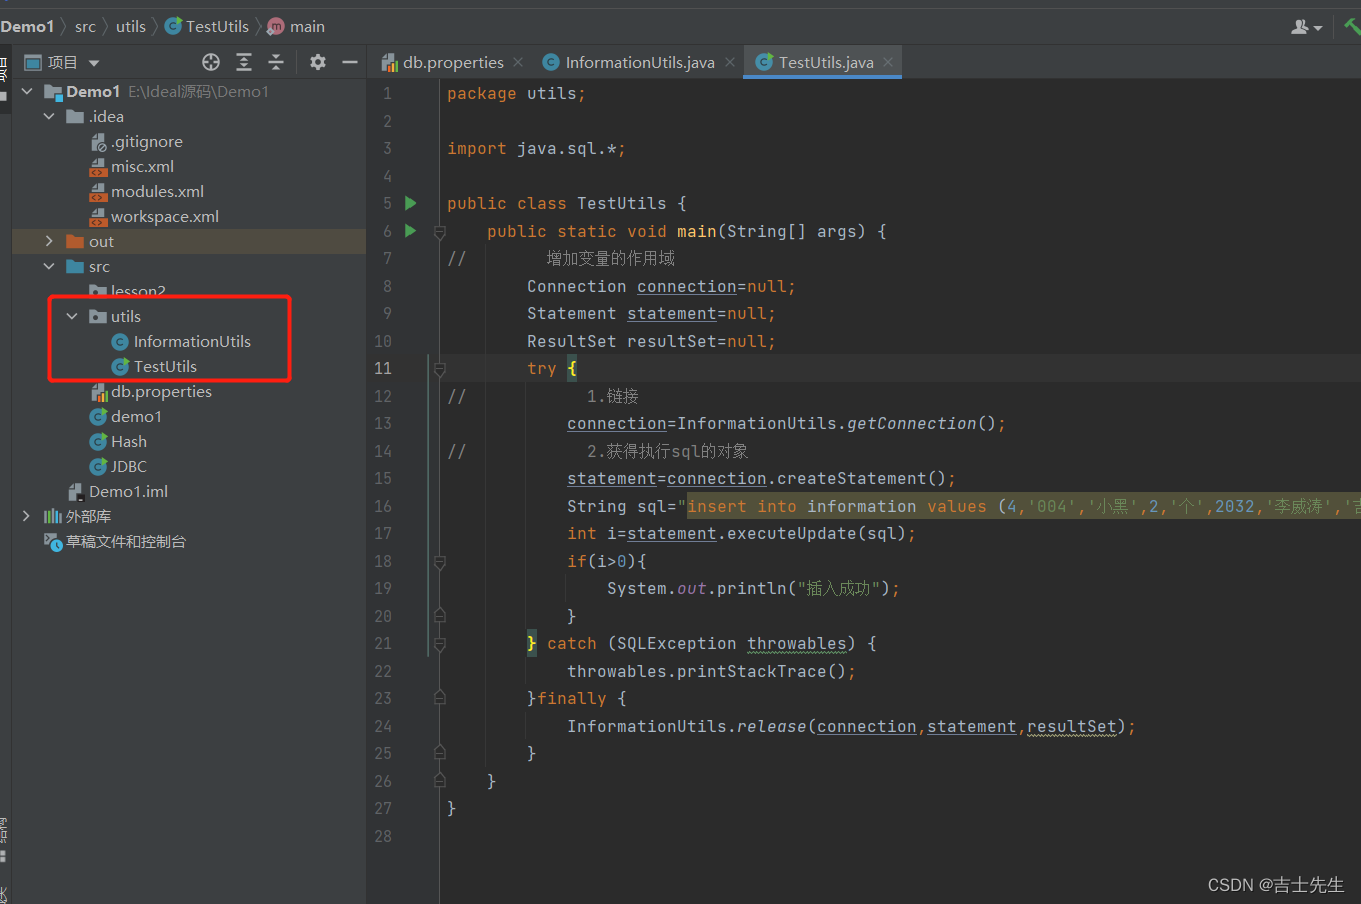Select modules.xml in project tree
Screen dimensions: 1361x904
pyautogui.click(x=147, y=192)
